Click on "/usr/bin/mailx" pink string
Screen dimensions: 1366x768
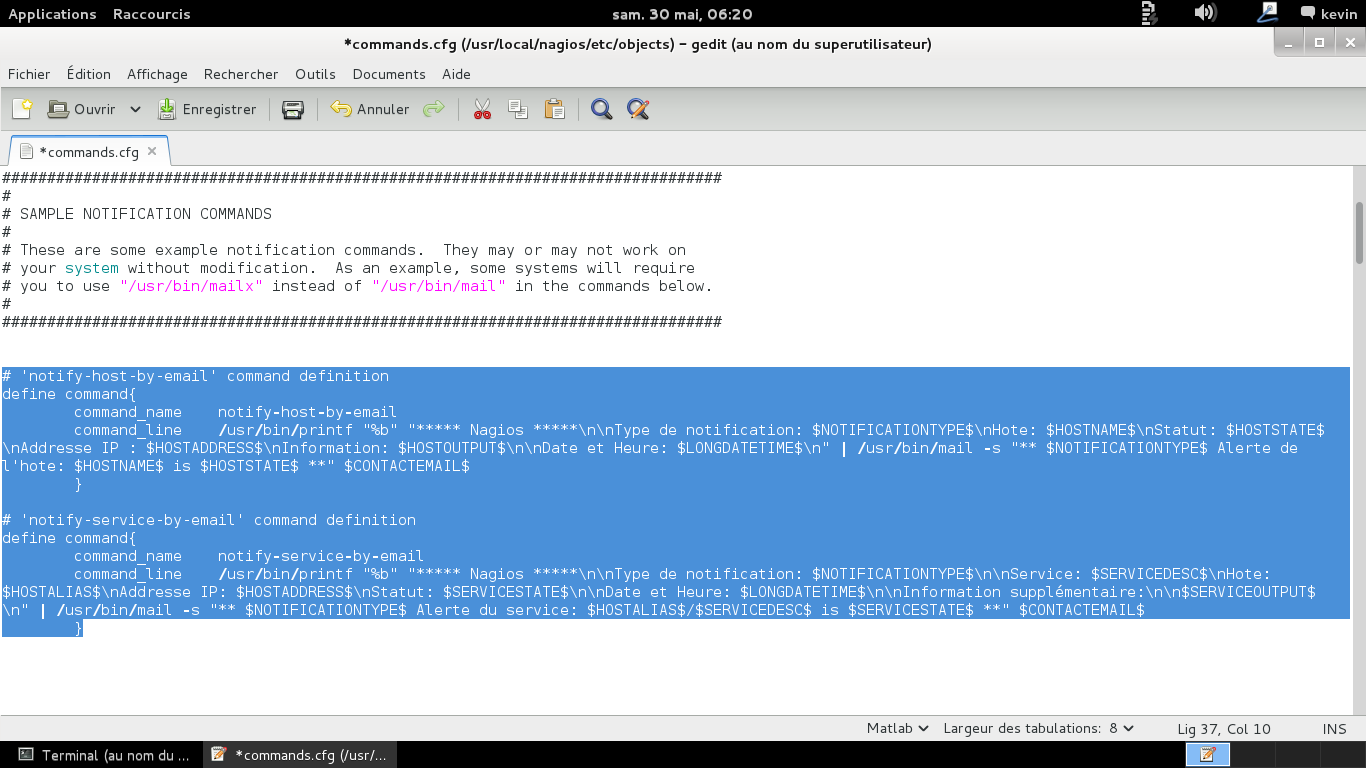point(191,286)
